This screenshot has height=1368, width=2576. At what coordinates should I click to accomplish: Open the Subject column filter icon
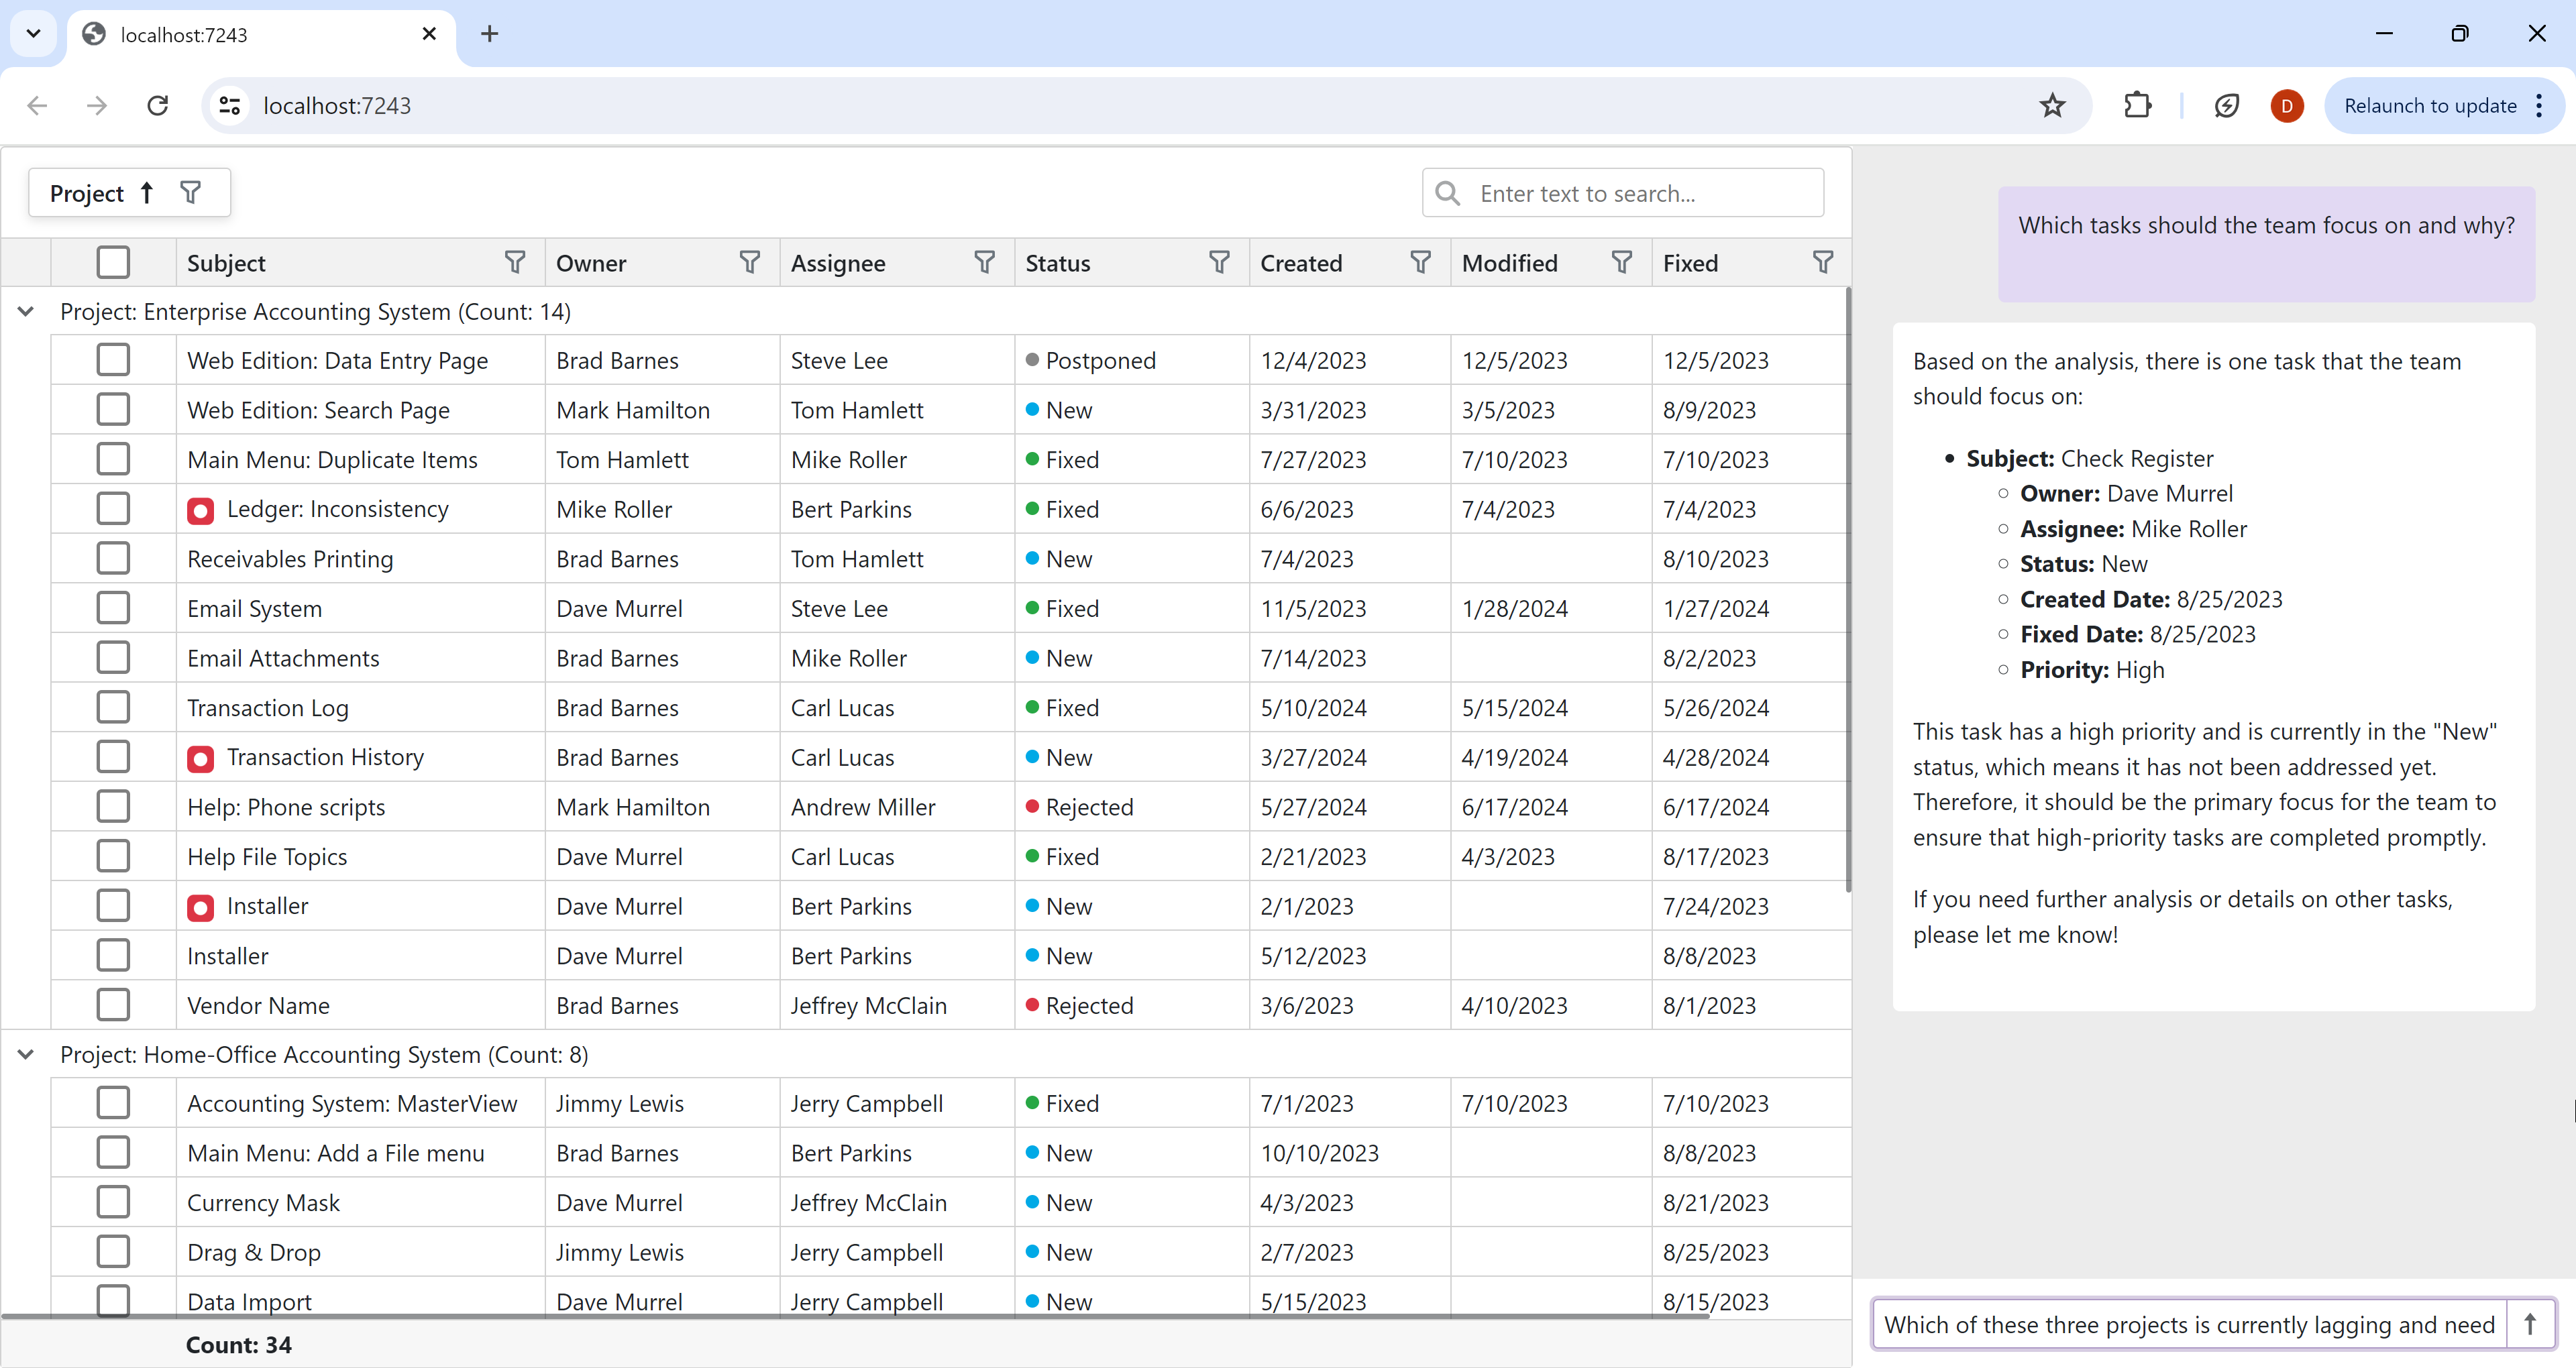514,263
